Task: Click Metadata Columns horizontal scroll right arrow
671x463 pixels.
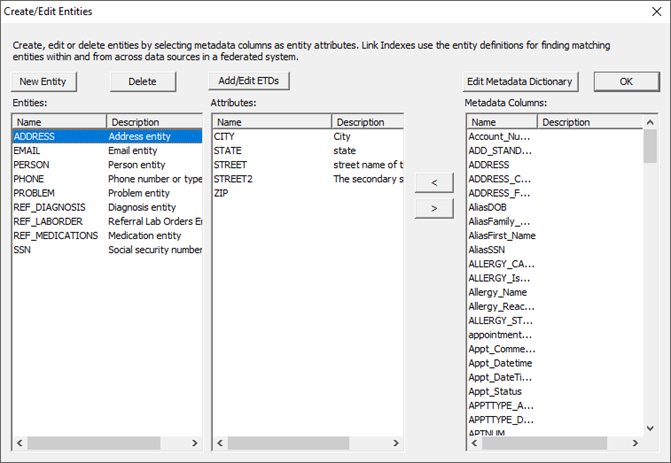Action: pos(635,443)
